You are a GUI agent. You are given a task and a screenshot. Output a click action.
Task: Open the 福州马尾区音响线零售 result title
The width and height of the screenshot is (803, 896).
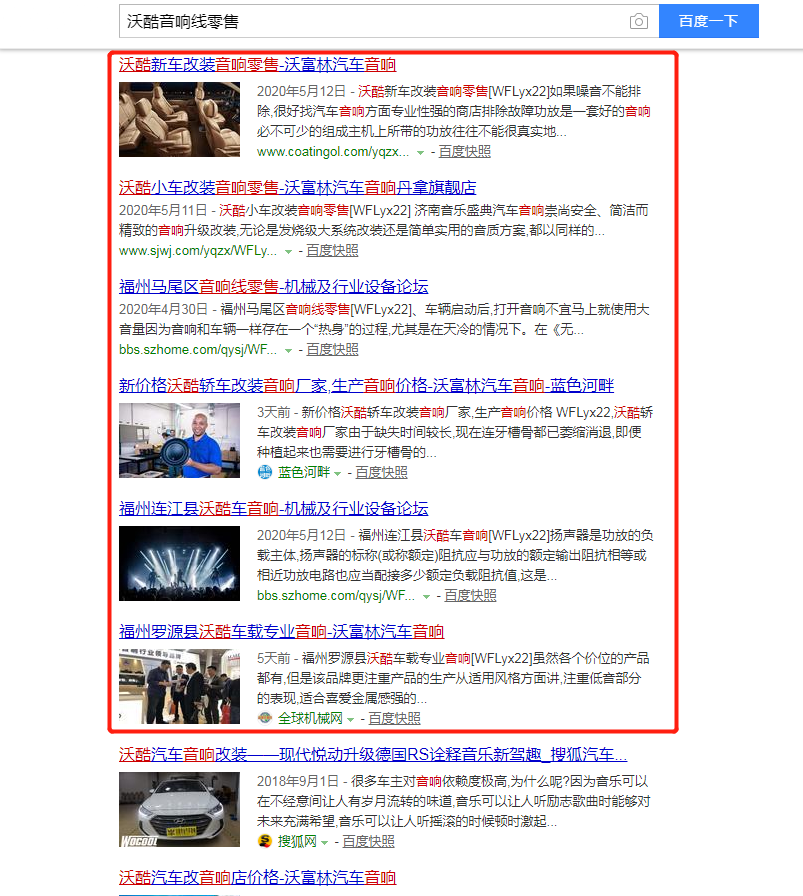point(273,286)
